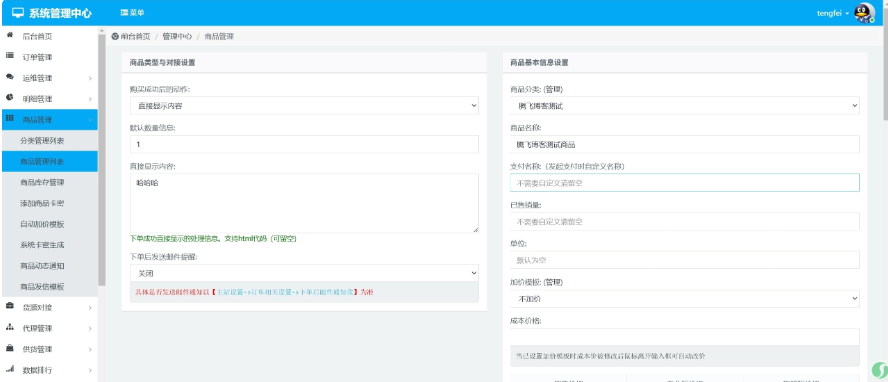Expand 运维管理 with its chevron
Image resolution: width=888 pixels, height=382 pixels.
tap(90, 78)
